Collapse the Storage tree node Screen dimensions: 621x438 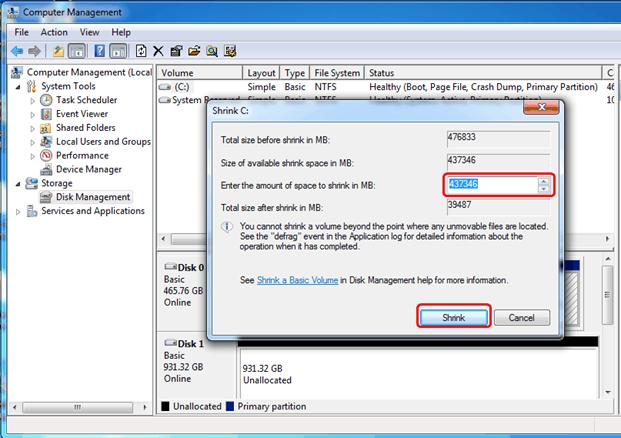click(x=18, y=184)
